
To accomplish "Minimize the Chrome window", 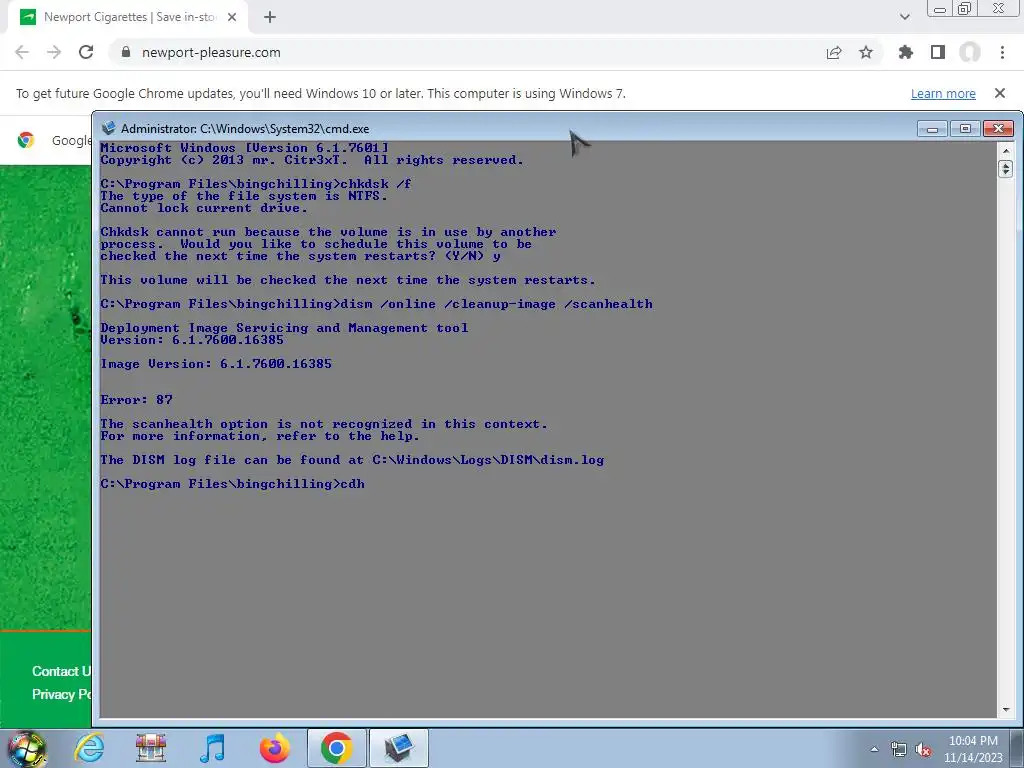I will tap(940, 8).
